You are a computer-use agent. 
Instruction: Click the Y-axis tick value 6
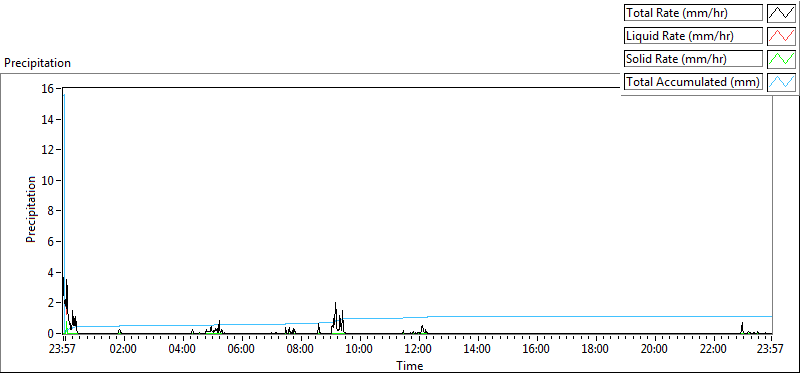(51, 242)
